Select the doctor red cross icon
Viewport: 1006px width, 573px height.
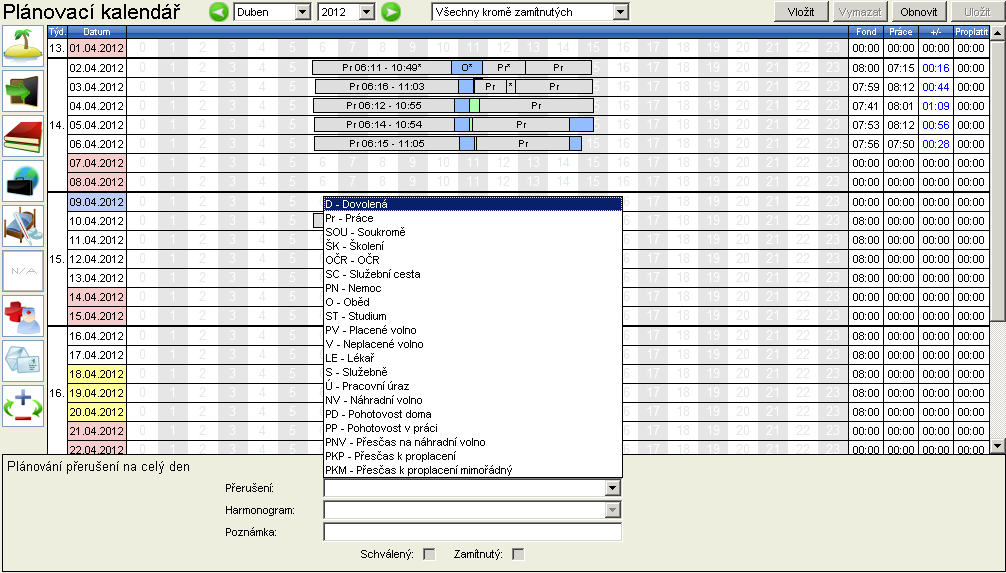pos(23,316)
